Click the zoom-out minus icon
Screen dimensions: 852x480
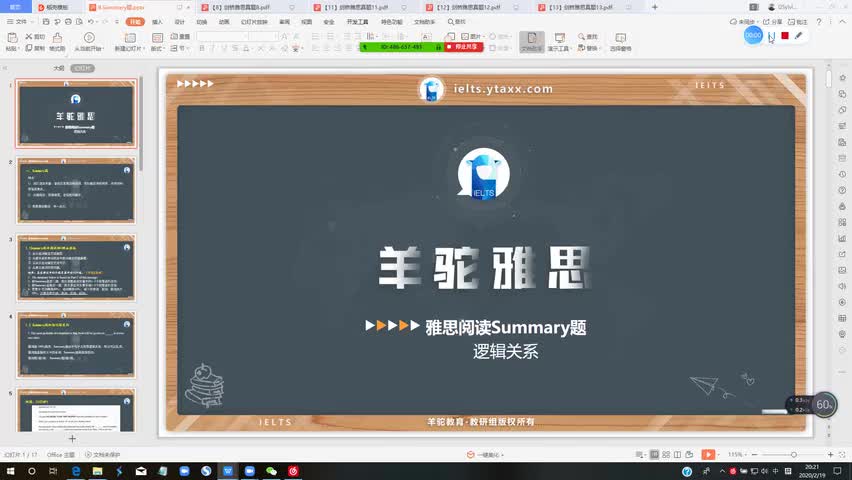pyautogui.click(x=754, y=454)
